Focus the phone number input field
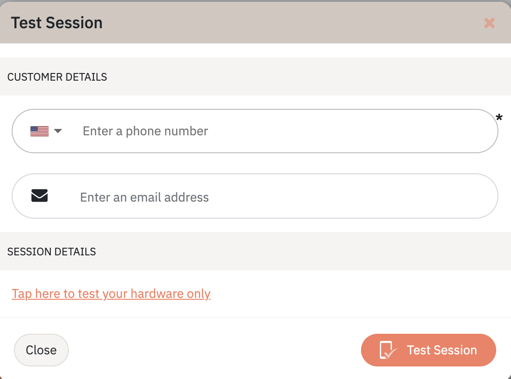511x379 pixels. pyautogui.click(x=255, y=131)
